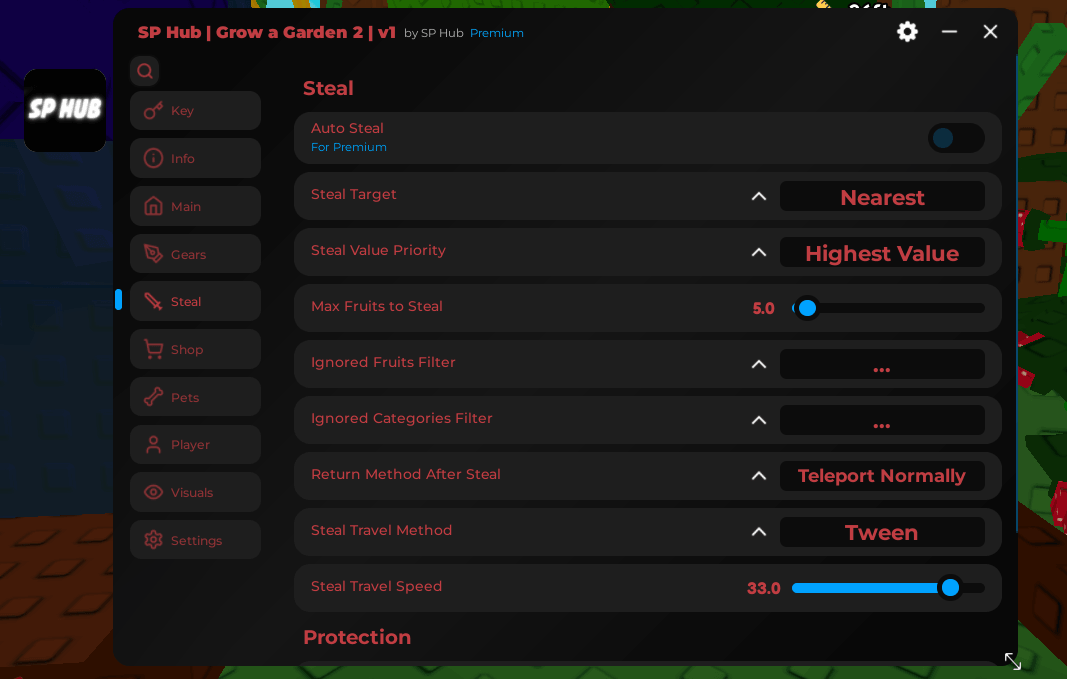The height and width of the screenshot is (679, 1067).
Task: Expand the Steal Travel Method chevron
Action: 759,532
